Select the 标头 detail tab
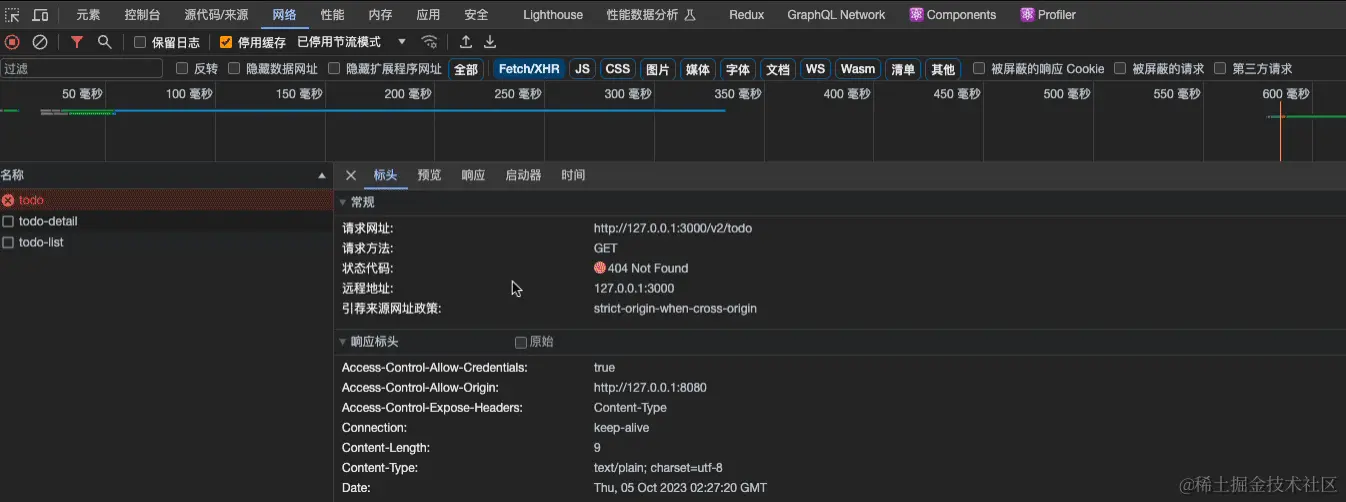The image size is (1346, 502). [385, 175]
